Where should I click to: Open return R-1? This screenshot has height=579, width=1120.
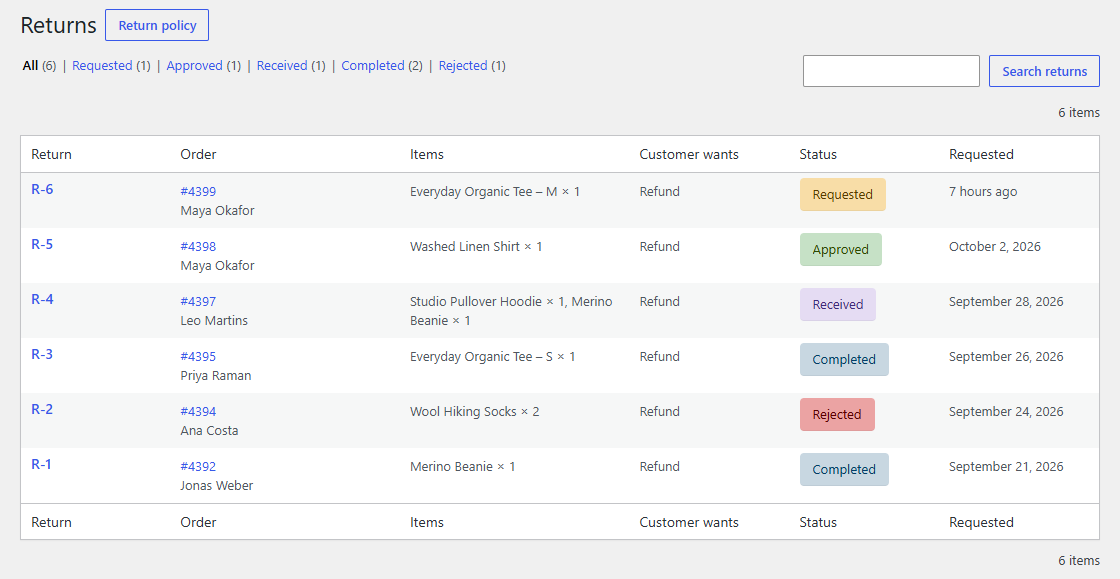41,464
